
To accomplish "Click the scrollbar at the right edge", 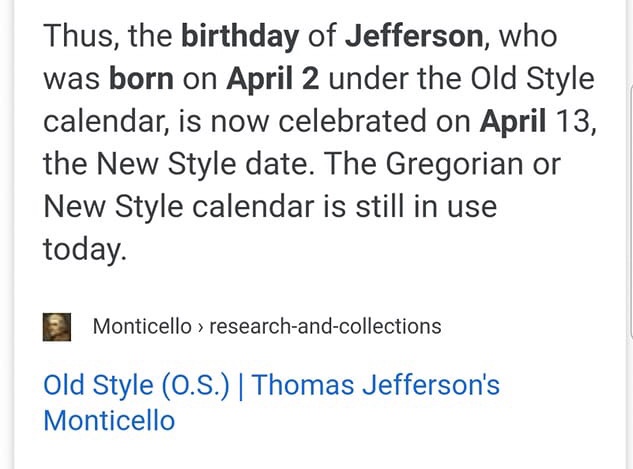I will tap(631, 210).
